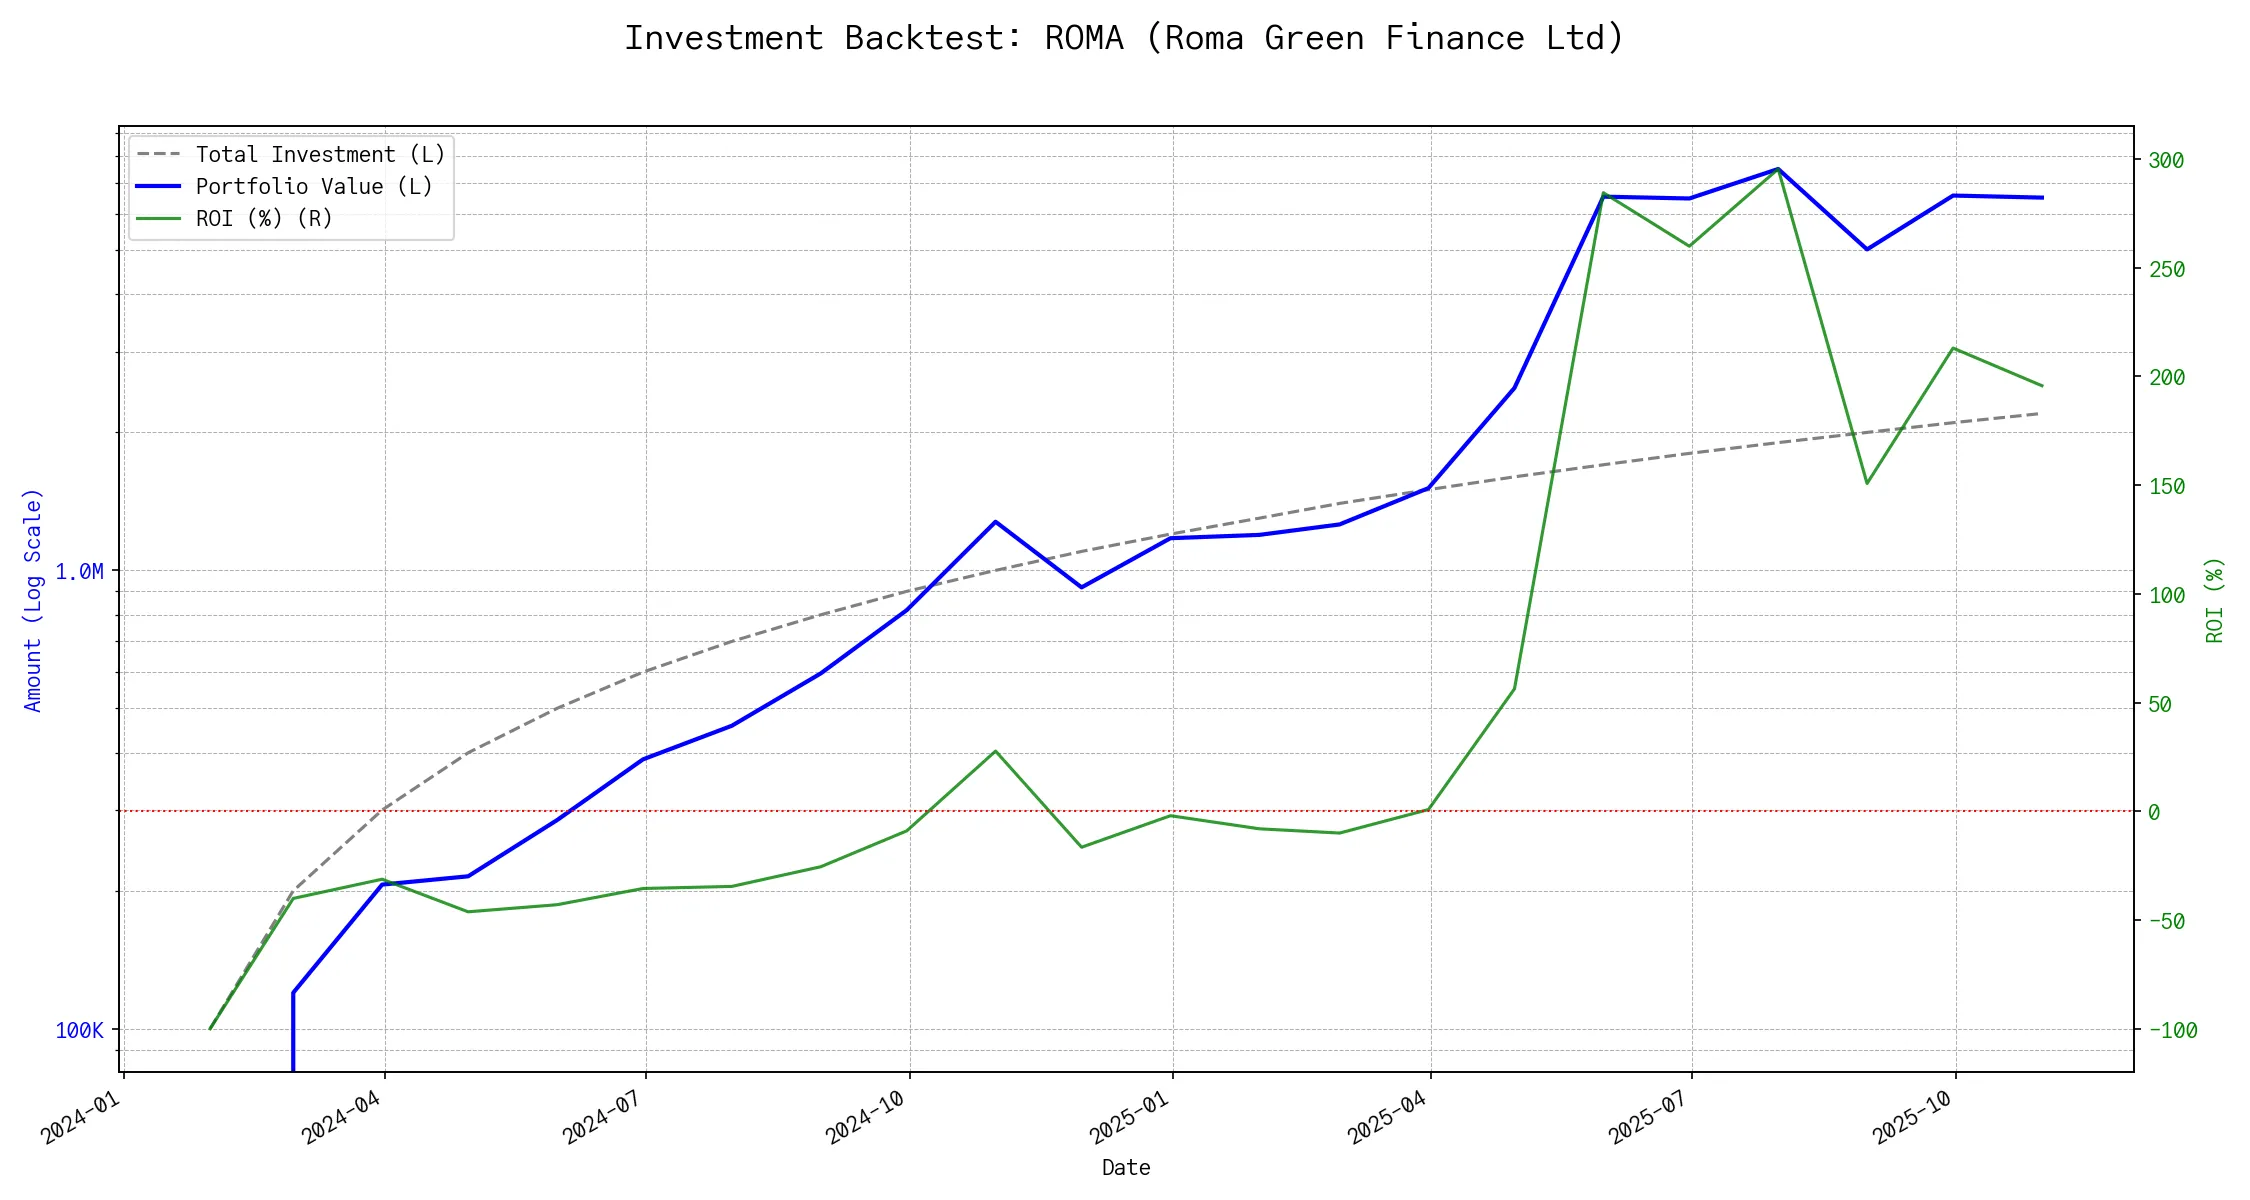Click the 2024-01 date tick label

(80, 1116)
